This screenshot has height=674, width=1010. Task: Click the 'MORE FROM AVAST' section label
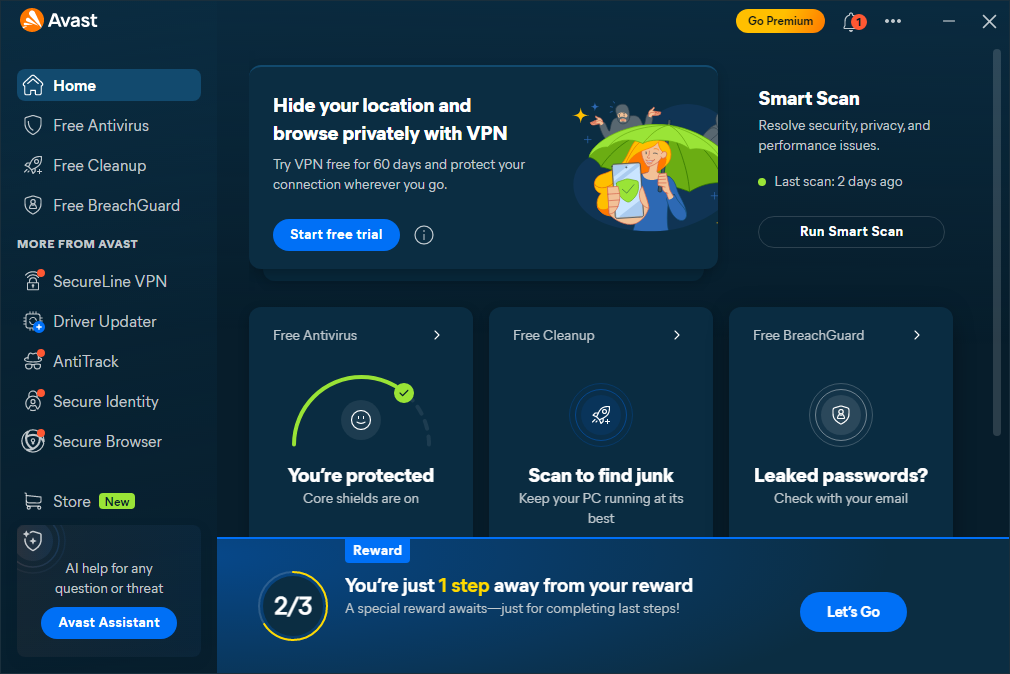tap(77, 244)
